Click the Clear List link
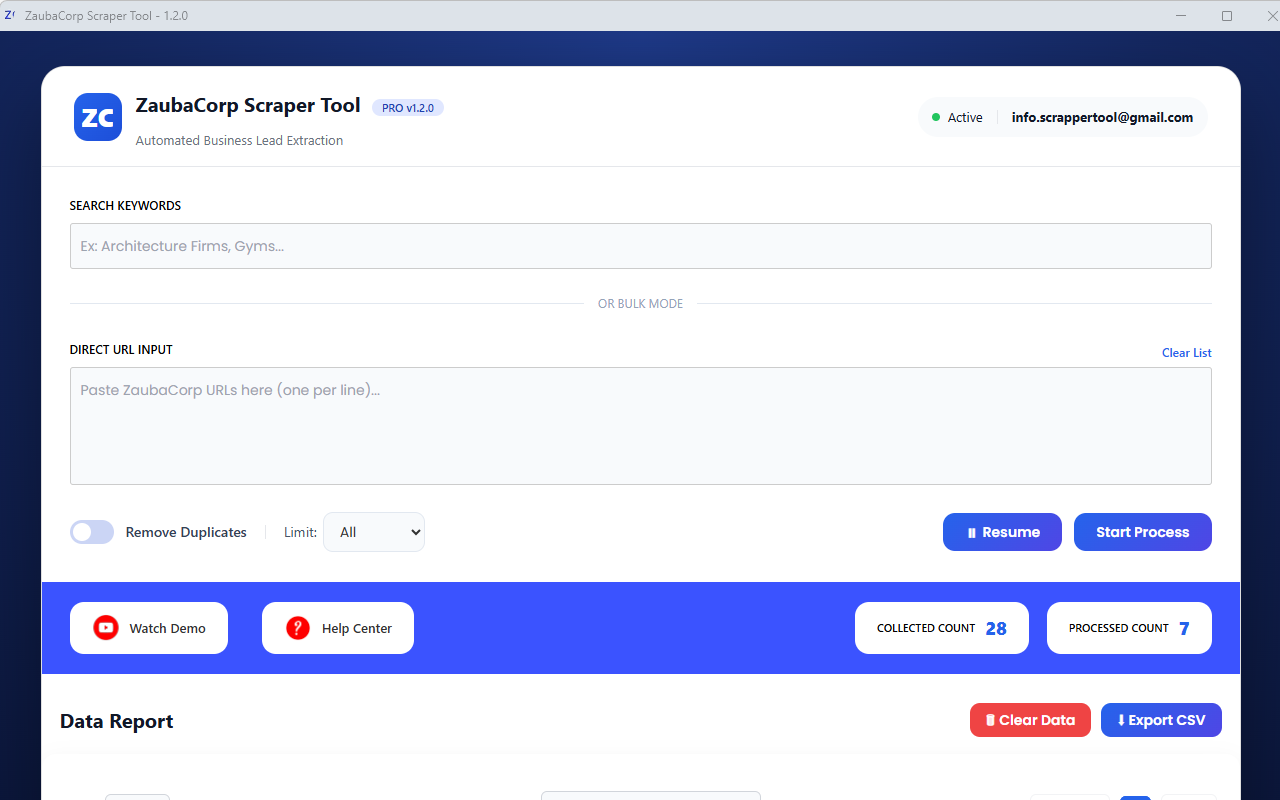 (1187, 353)
